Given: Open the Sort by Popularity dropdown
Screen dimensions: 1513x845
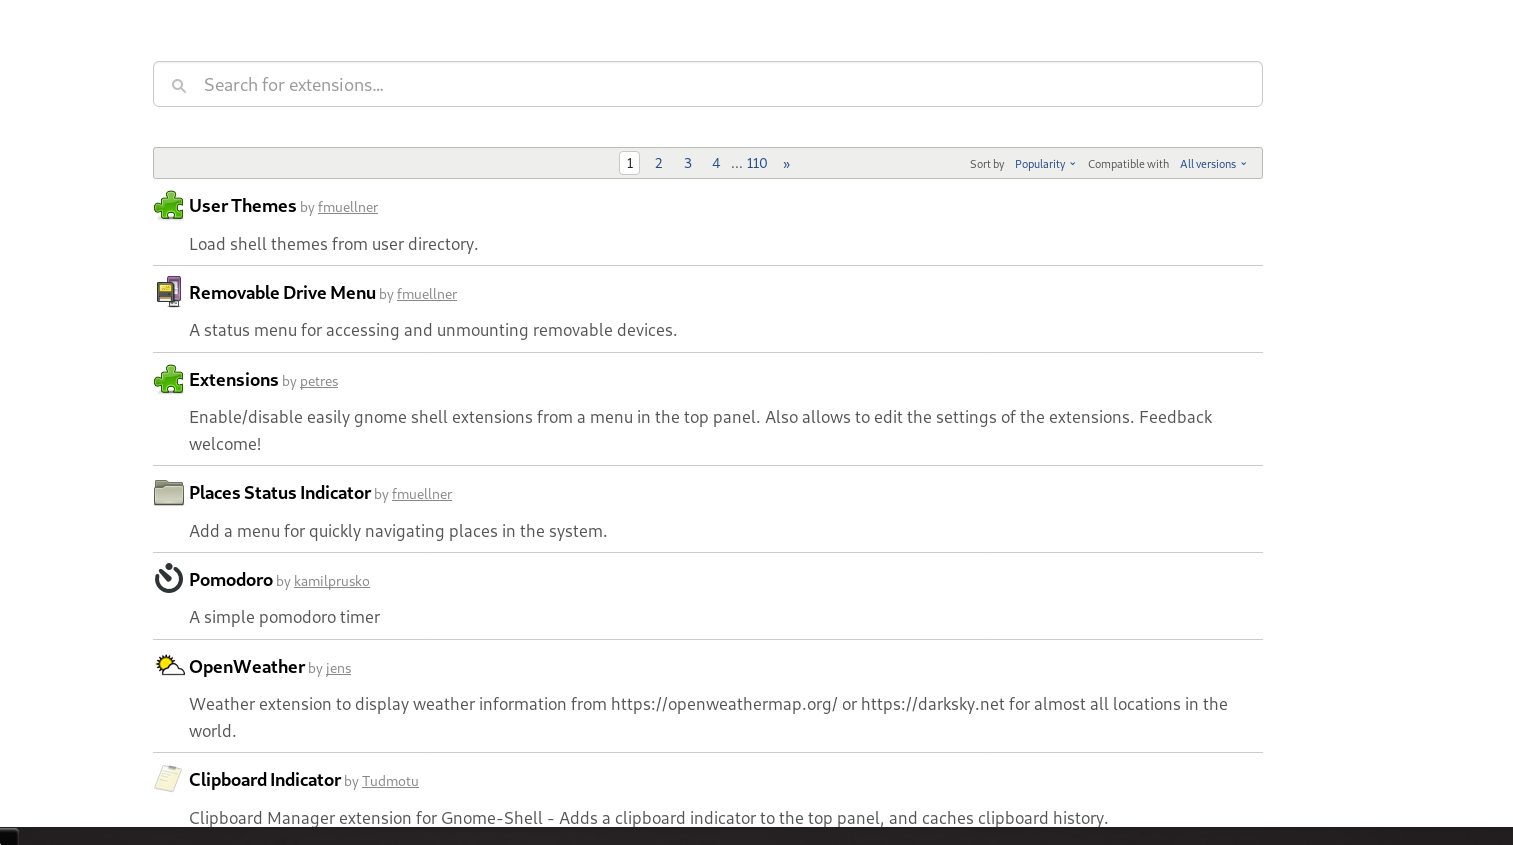Looking at the screenshot, I should (x=1045, y=164).
